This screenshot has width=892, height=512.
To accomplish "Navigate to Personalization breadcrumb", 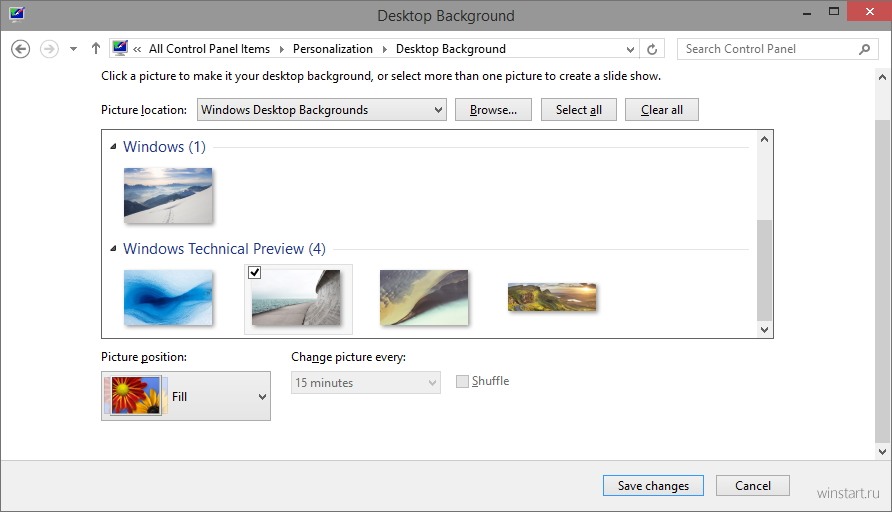I will click(333, 49).
